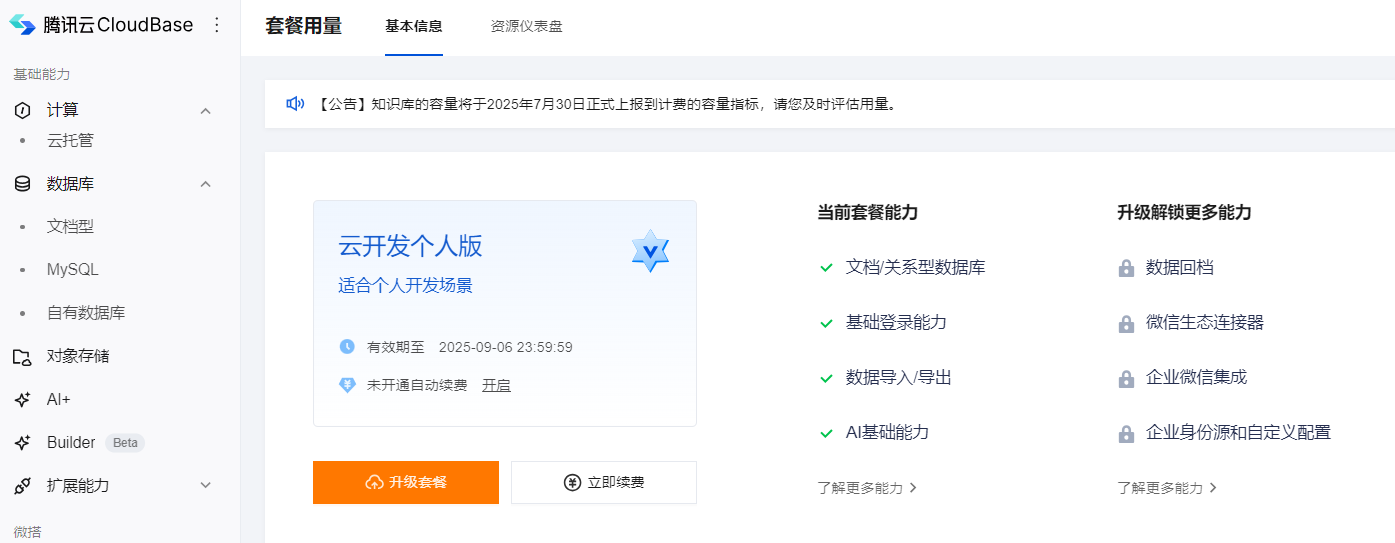
Task: Click the 计算 hexagon icon in sidebar
Action: [22, 111]
